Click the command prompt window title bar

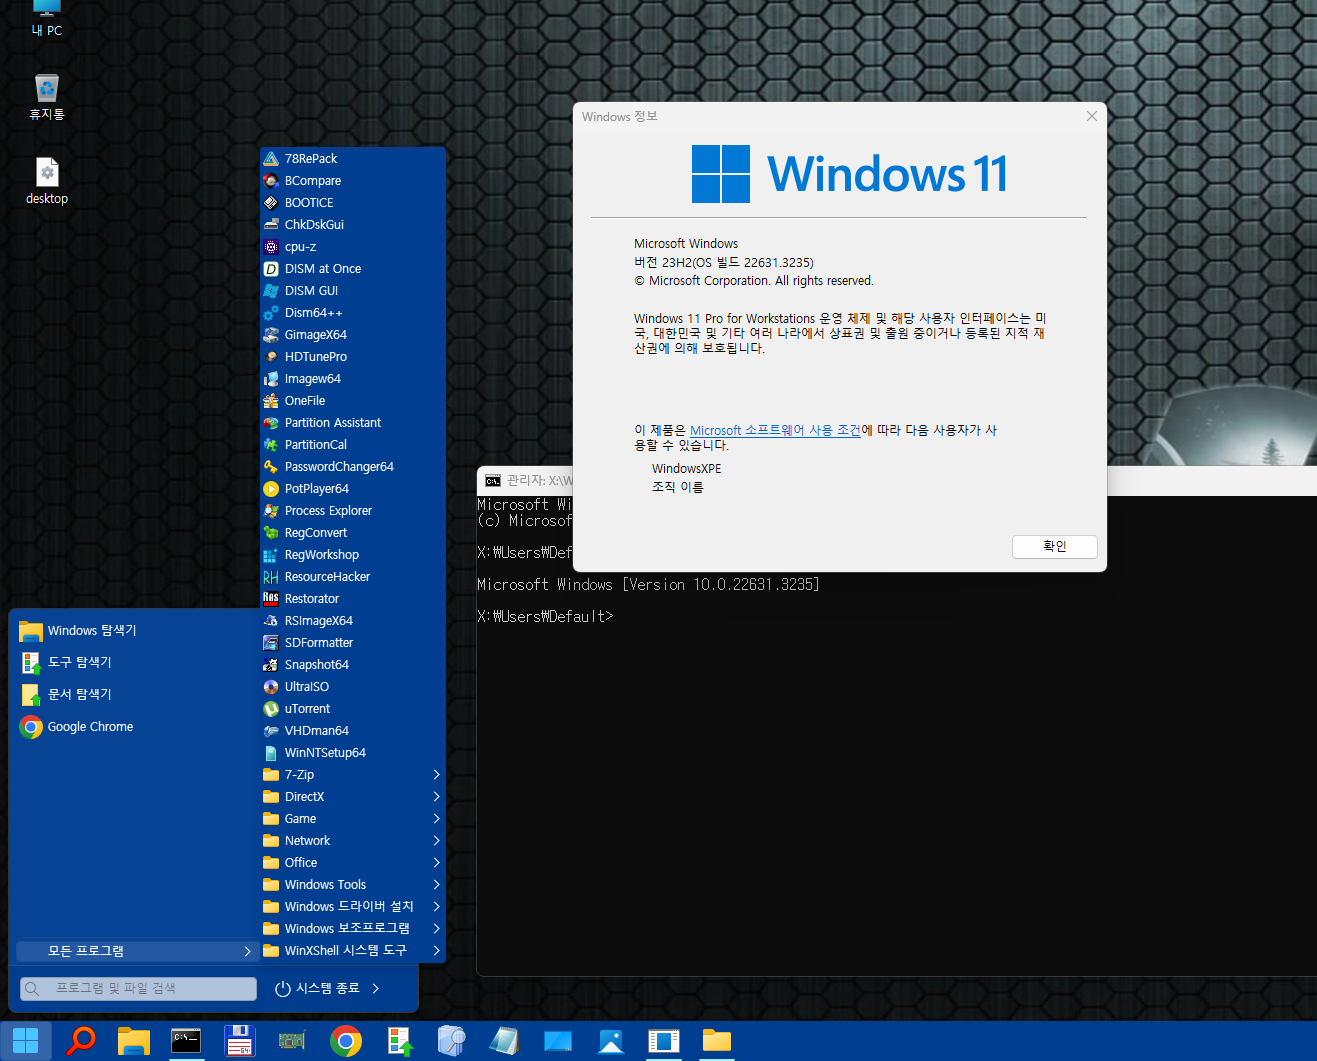(x=897, y=481)
